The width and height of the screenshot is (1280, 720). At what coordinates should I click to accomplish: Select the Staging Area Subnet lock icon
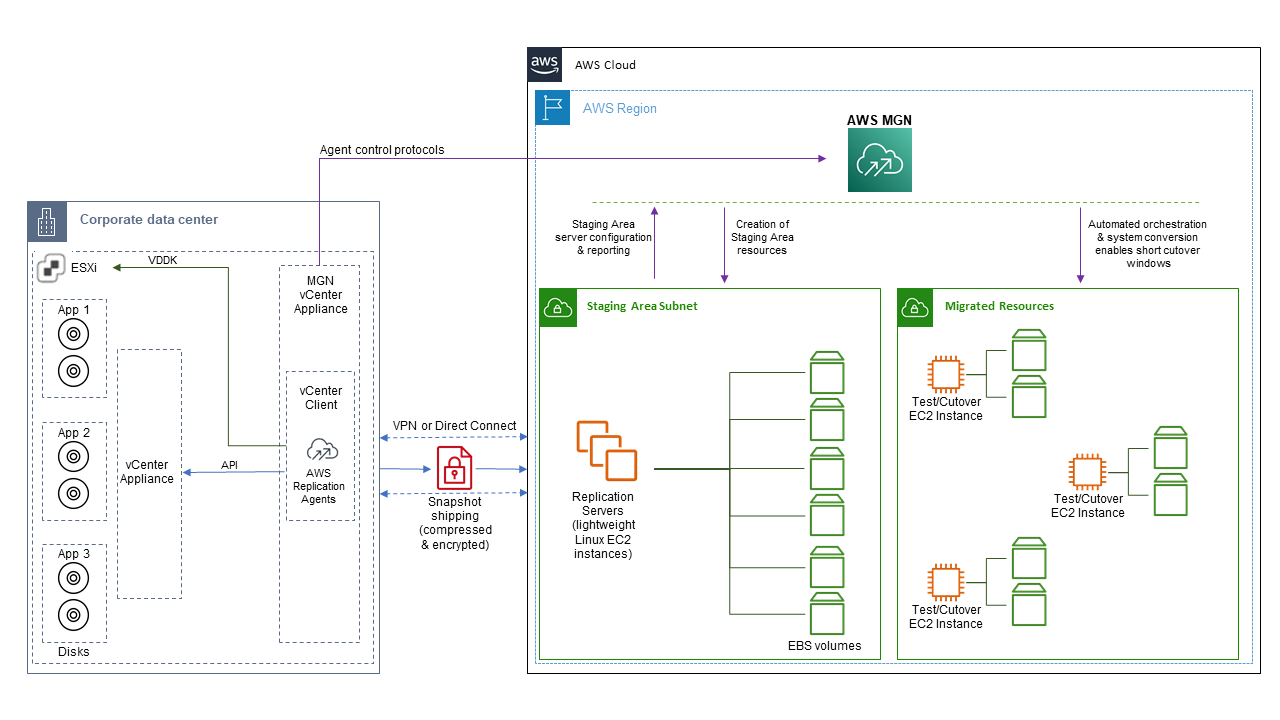[557, 308]
